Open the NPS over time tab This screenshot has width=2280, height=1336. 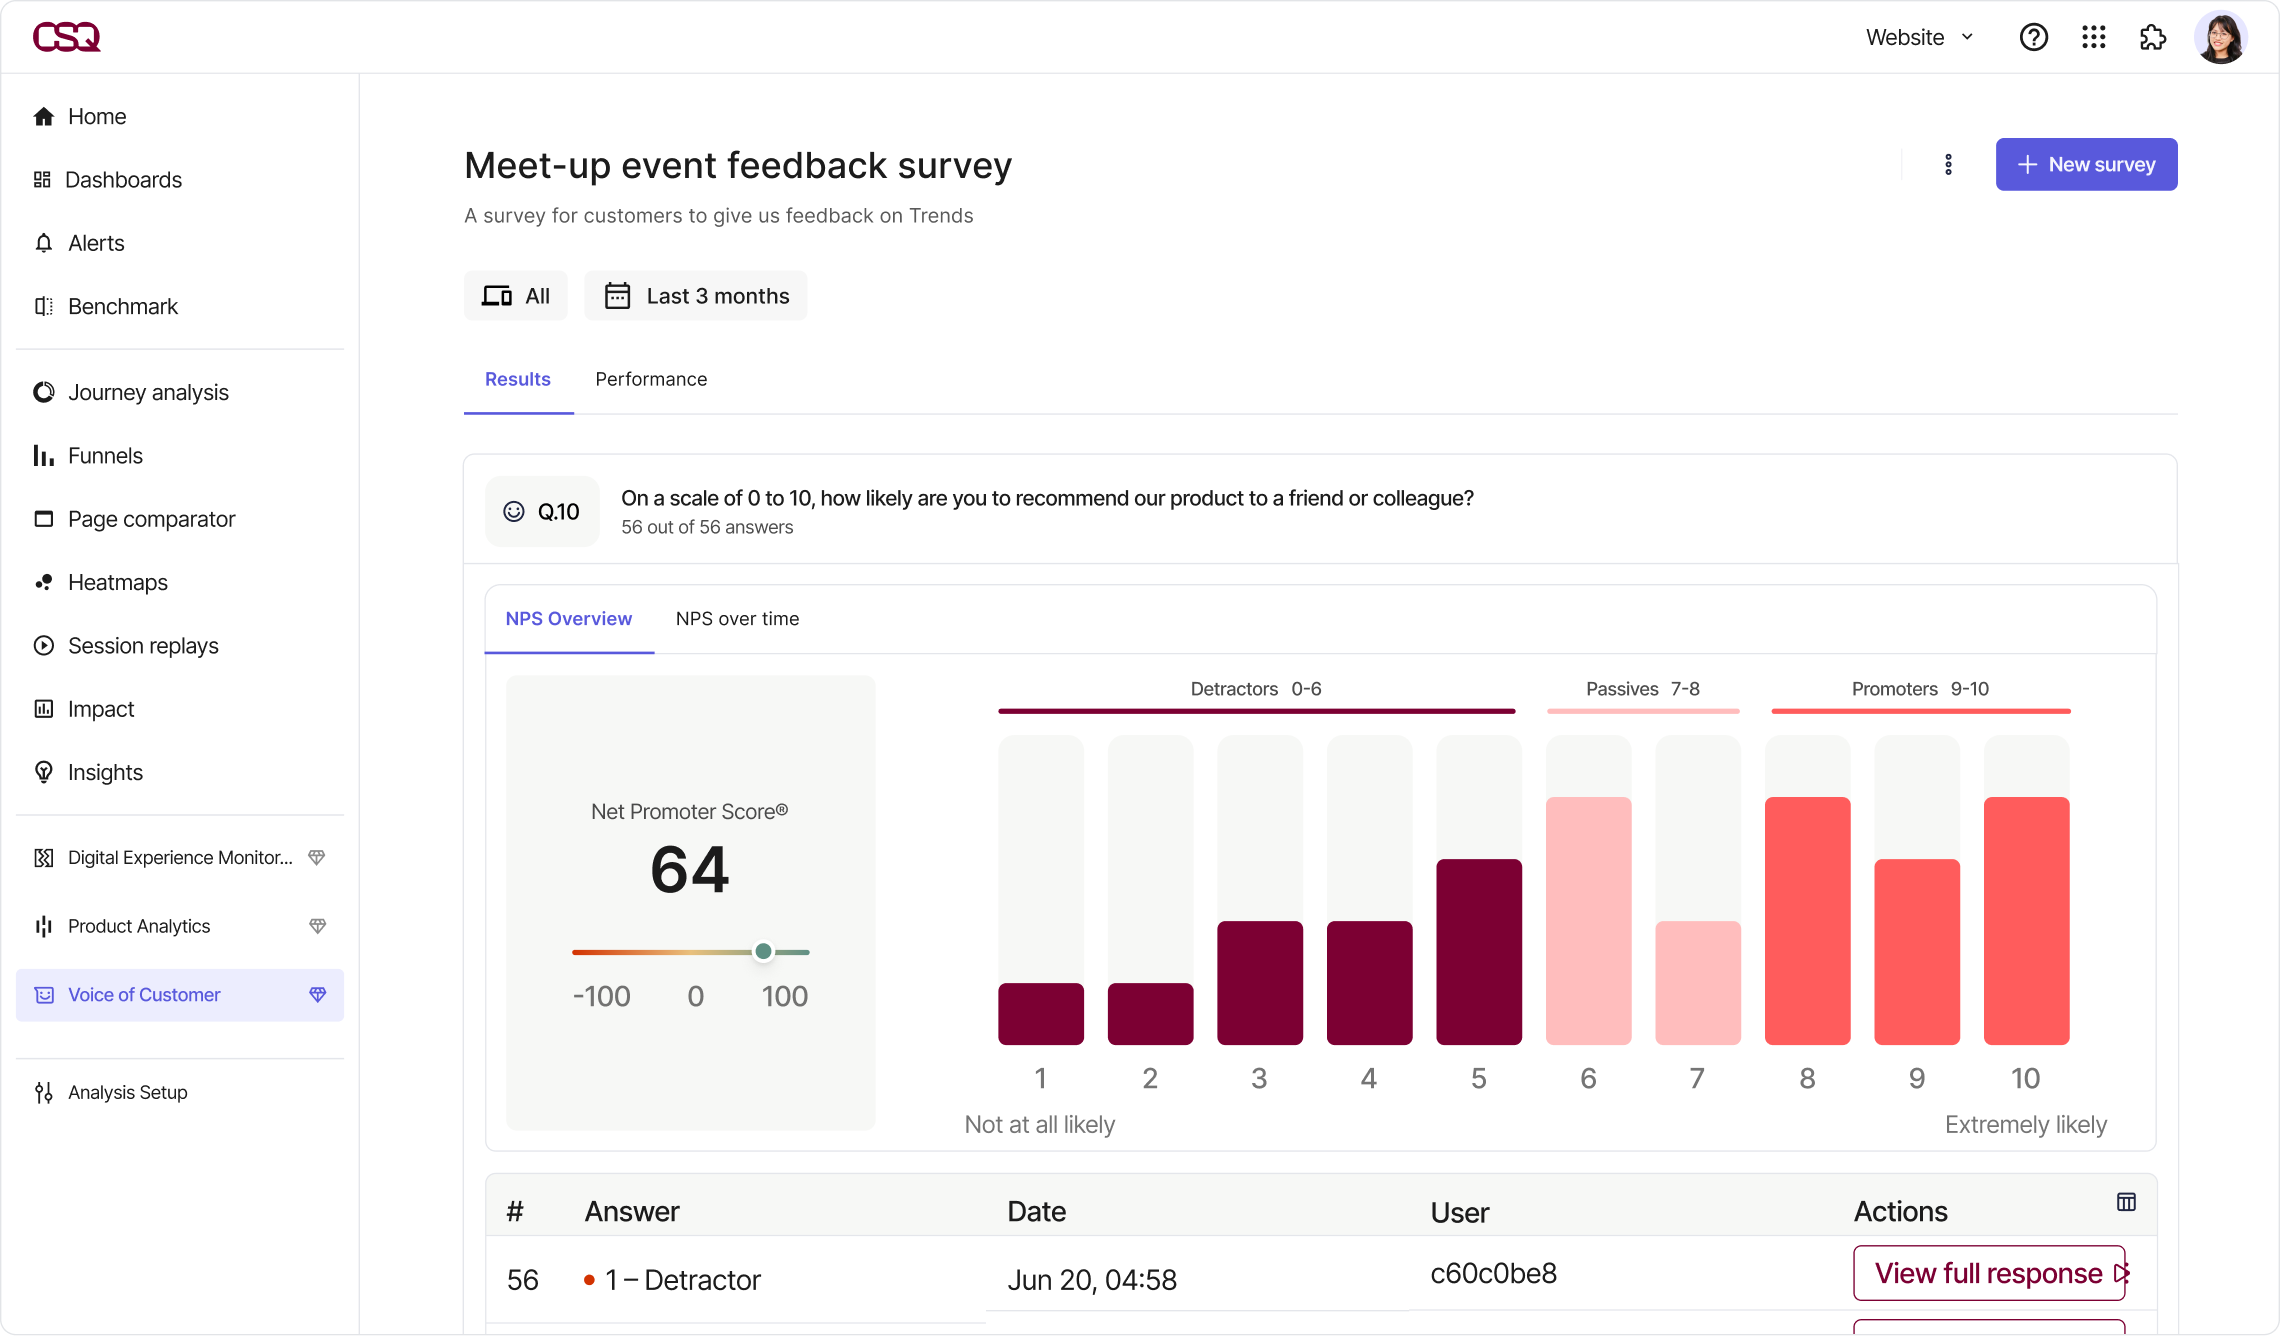[737, 618]
